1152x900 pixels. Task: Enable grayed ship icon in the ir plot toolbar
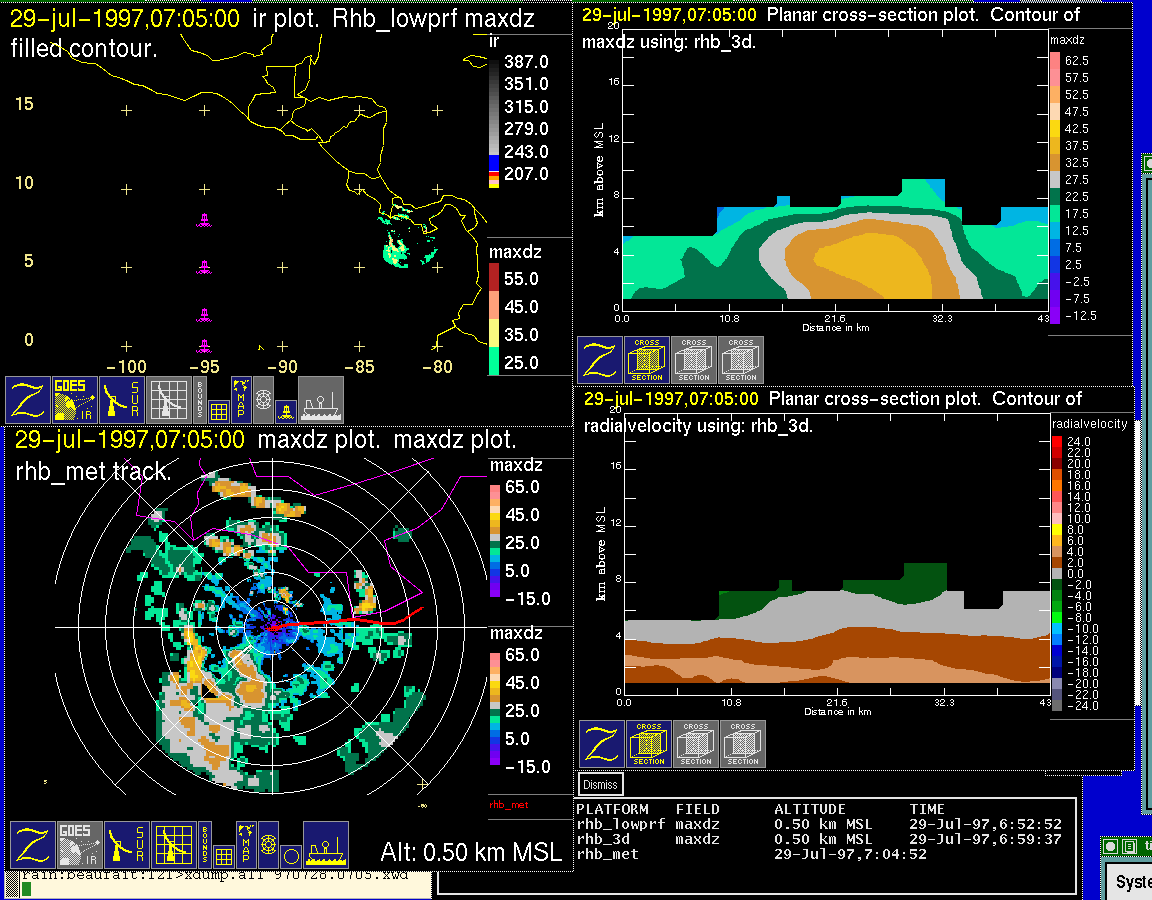point(321,399)
